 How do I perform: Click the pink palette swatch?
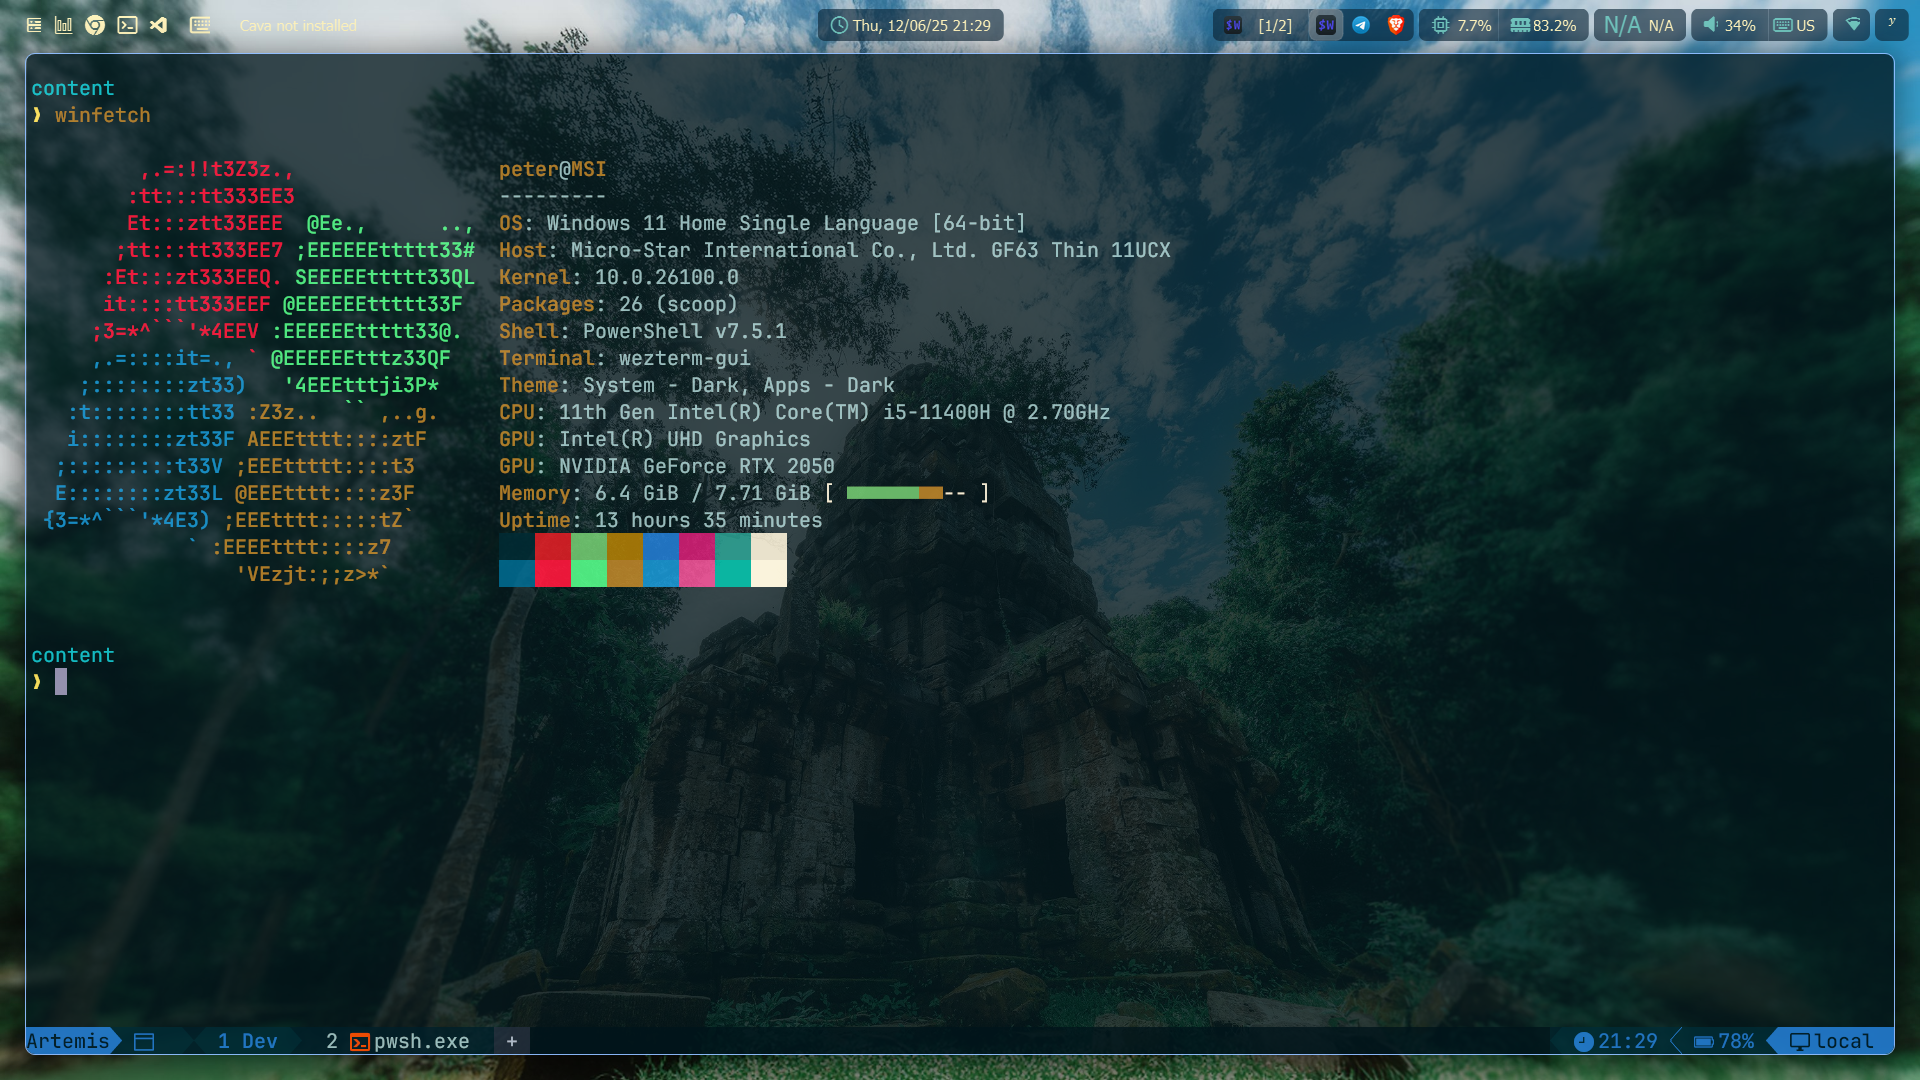(697, 573)
